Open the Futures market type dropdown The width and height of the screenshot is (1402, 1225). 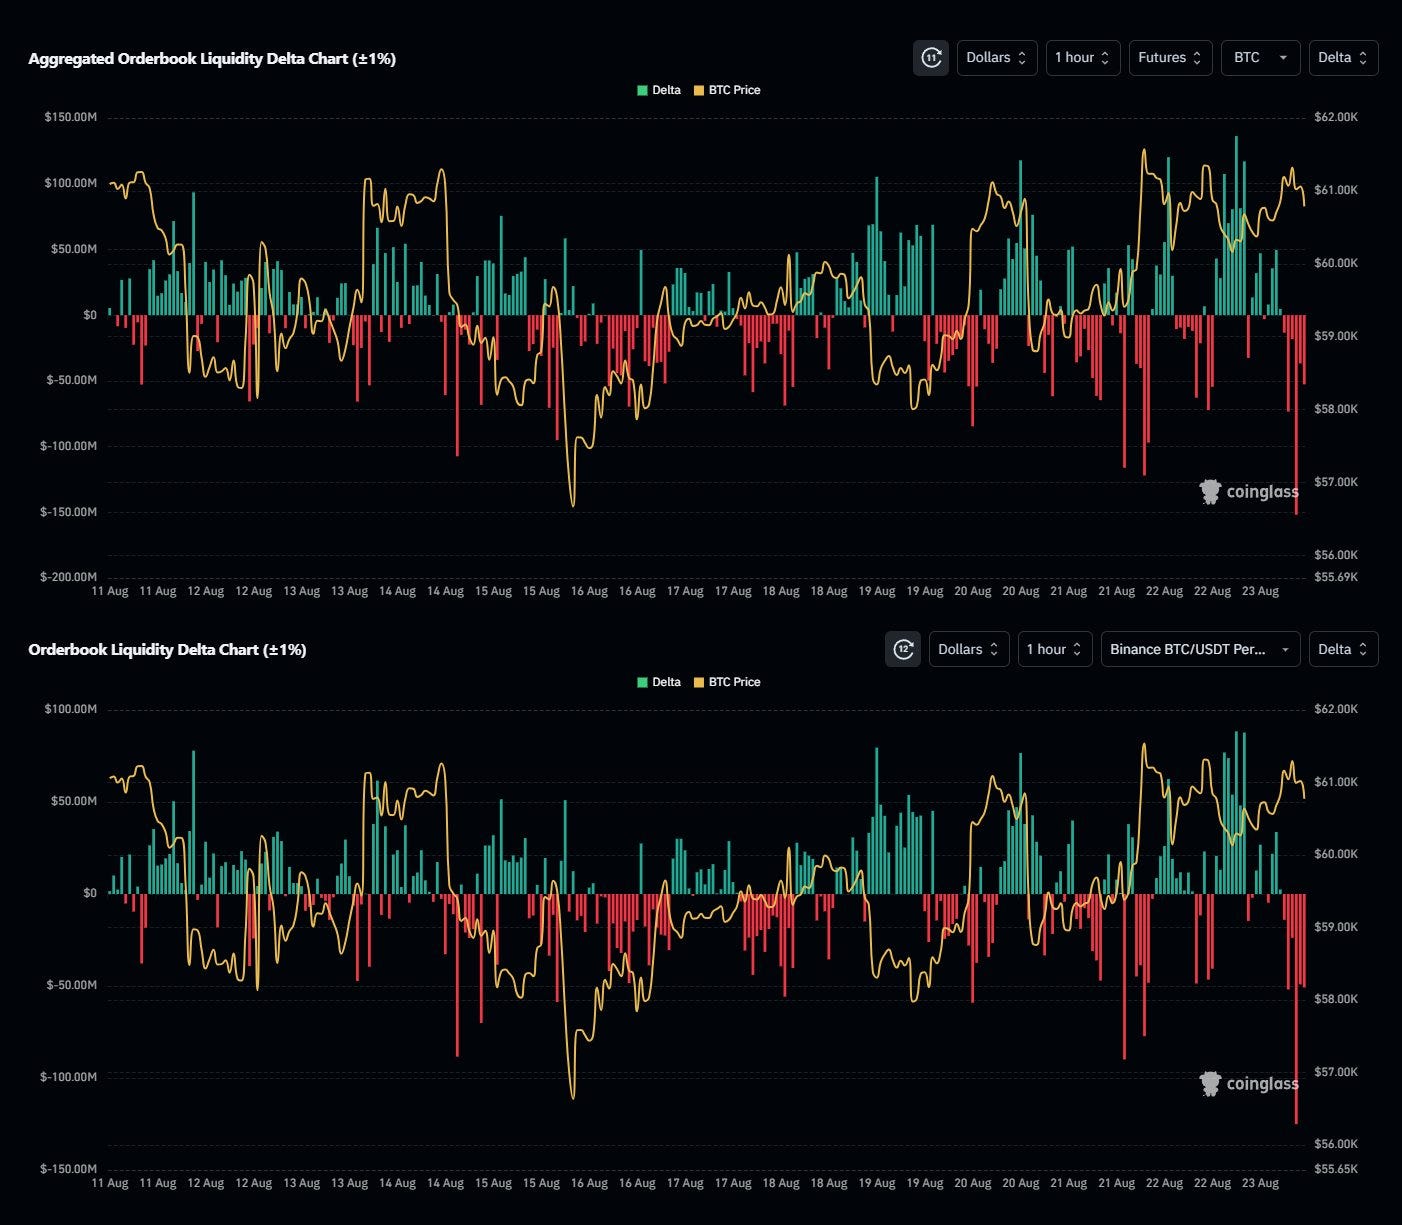pos(1171,58)
